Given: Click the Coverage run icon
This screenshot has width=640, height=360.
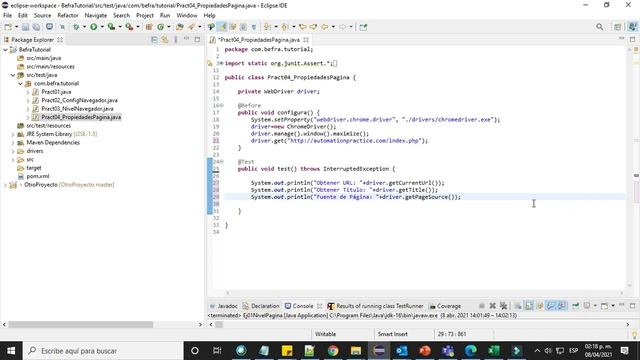Looking at the screenshot, I should (x=111, y=27).
